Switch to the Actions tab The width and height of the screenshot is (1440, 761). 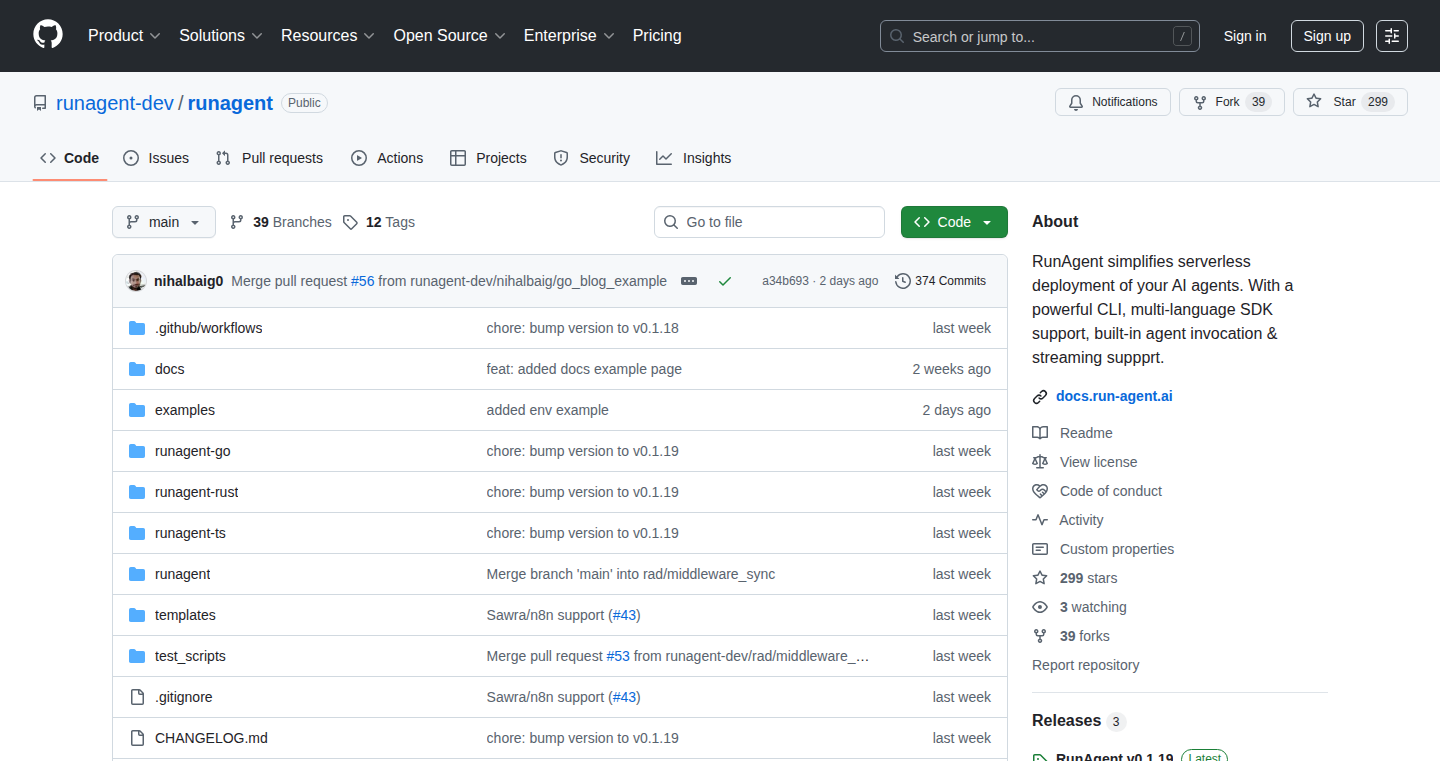(x=387, y=158)
